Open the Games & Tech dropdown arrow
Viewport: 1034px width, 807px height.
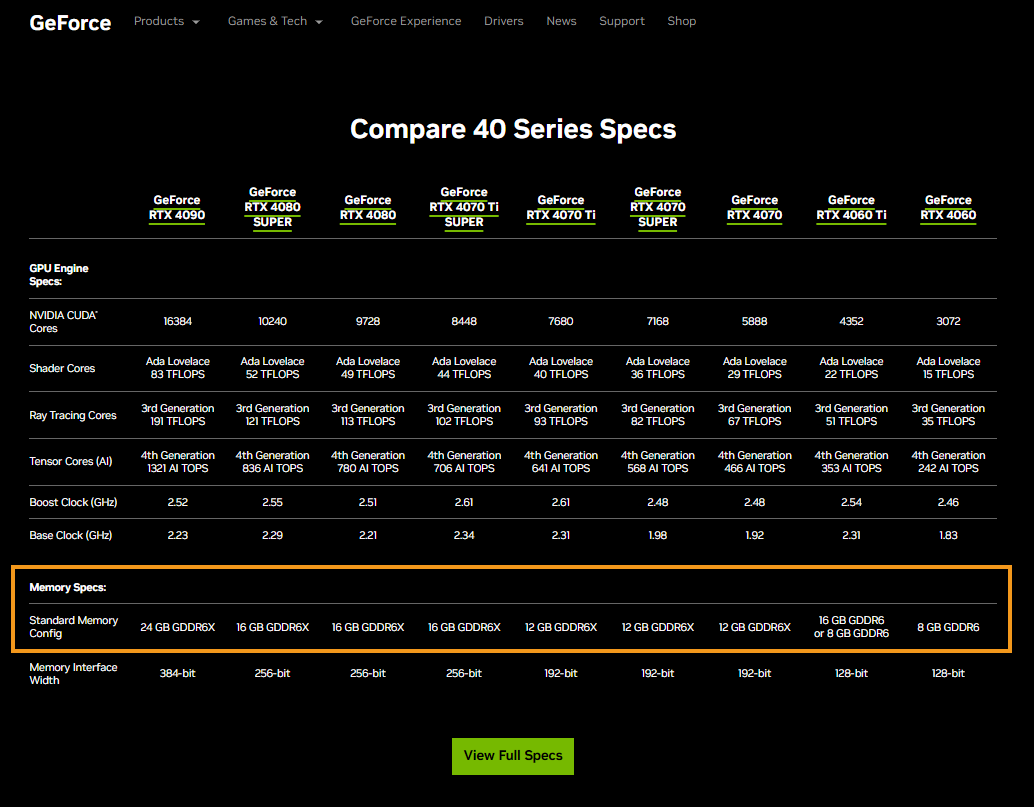point(319,22)
